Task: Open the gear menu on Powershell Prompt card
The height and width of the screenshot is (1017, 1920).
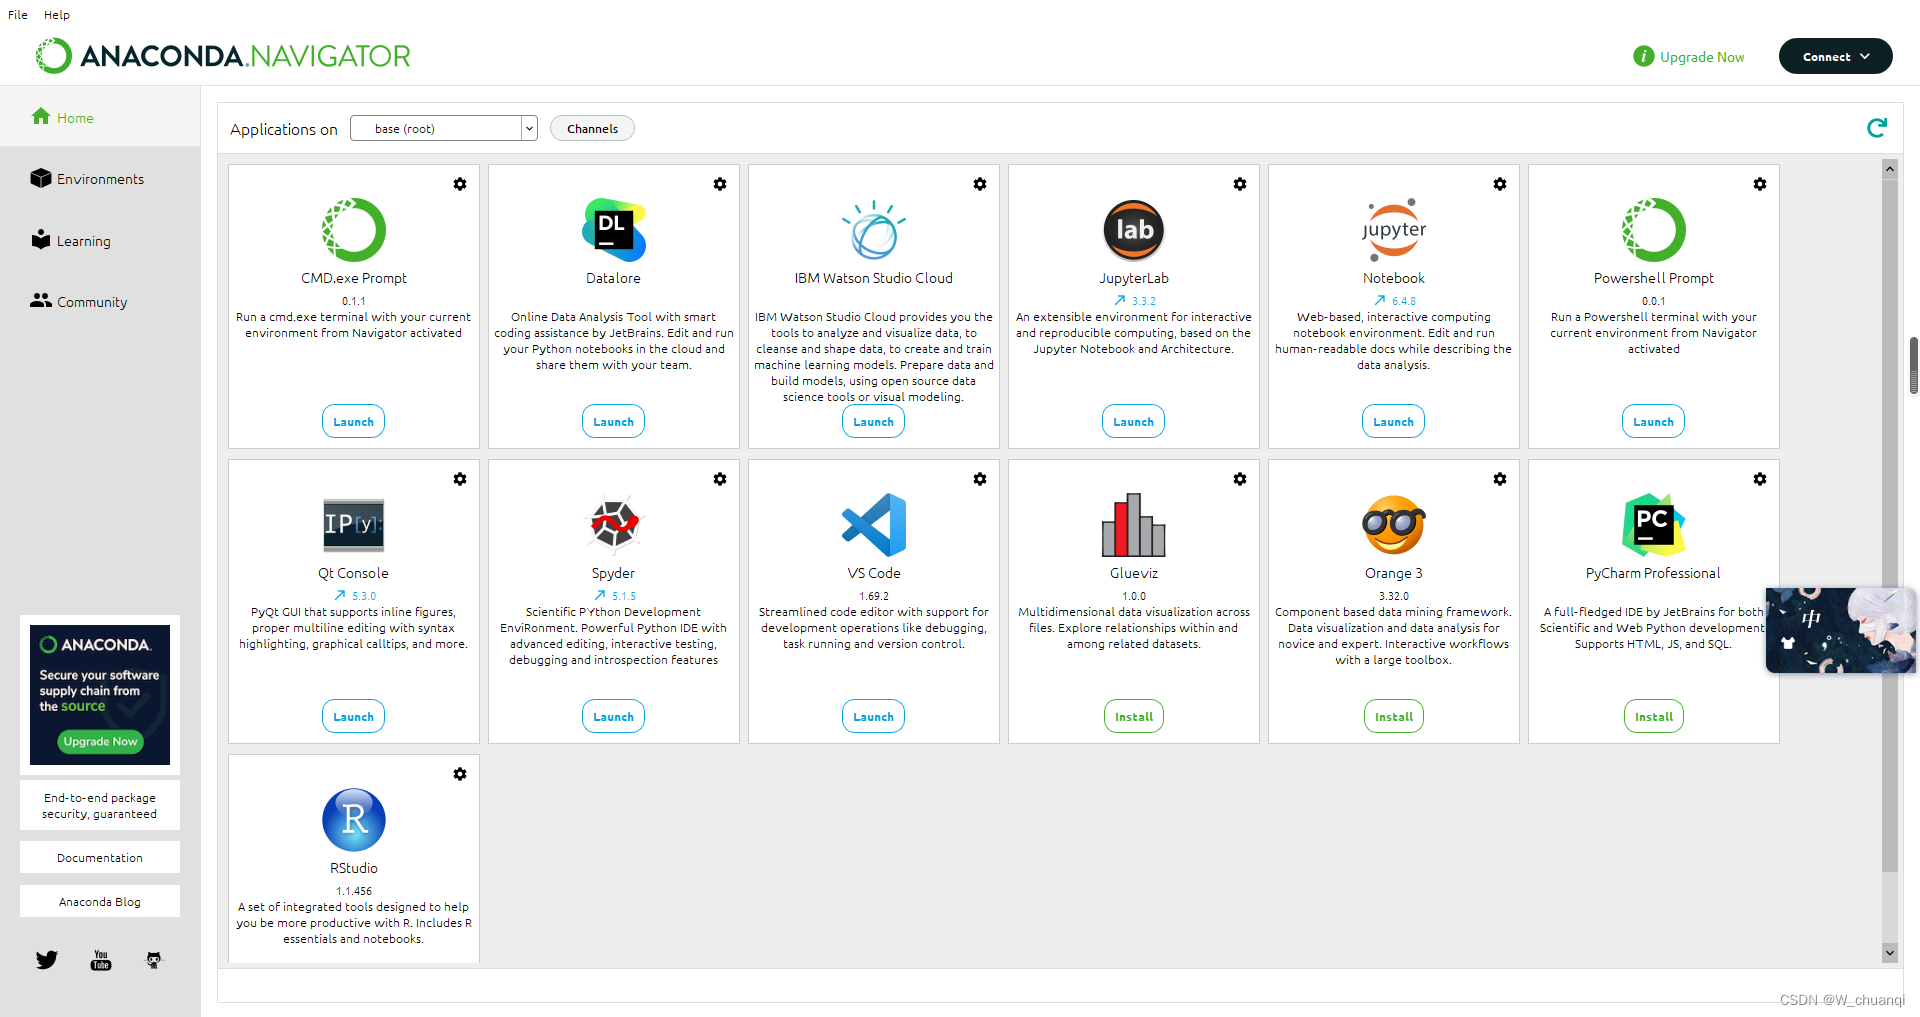Action: [x=1760, y=184]
